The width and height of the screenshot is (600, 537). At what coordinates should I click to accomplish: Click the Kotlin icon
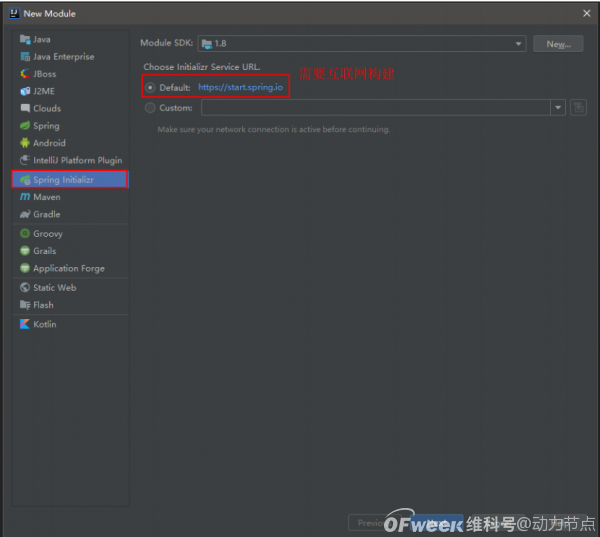[x=25, y=324]
